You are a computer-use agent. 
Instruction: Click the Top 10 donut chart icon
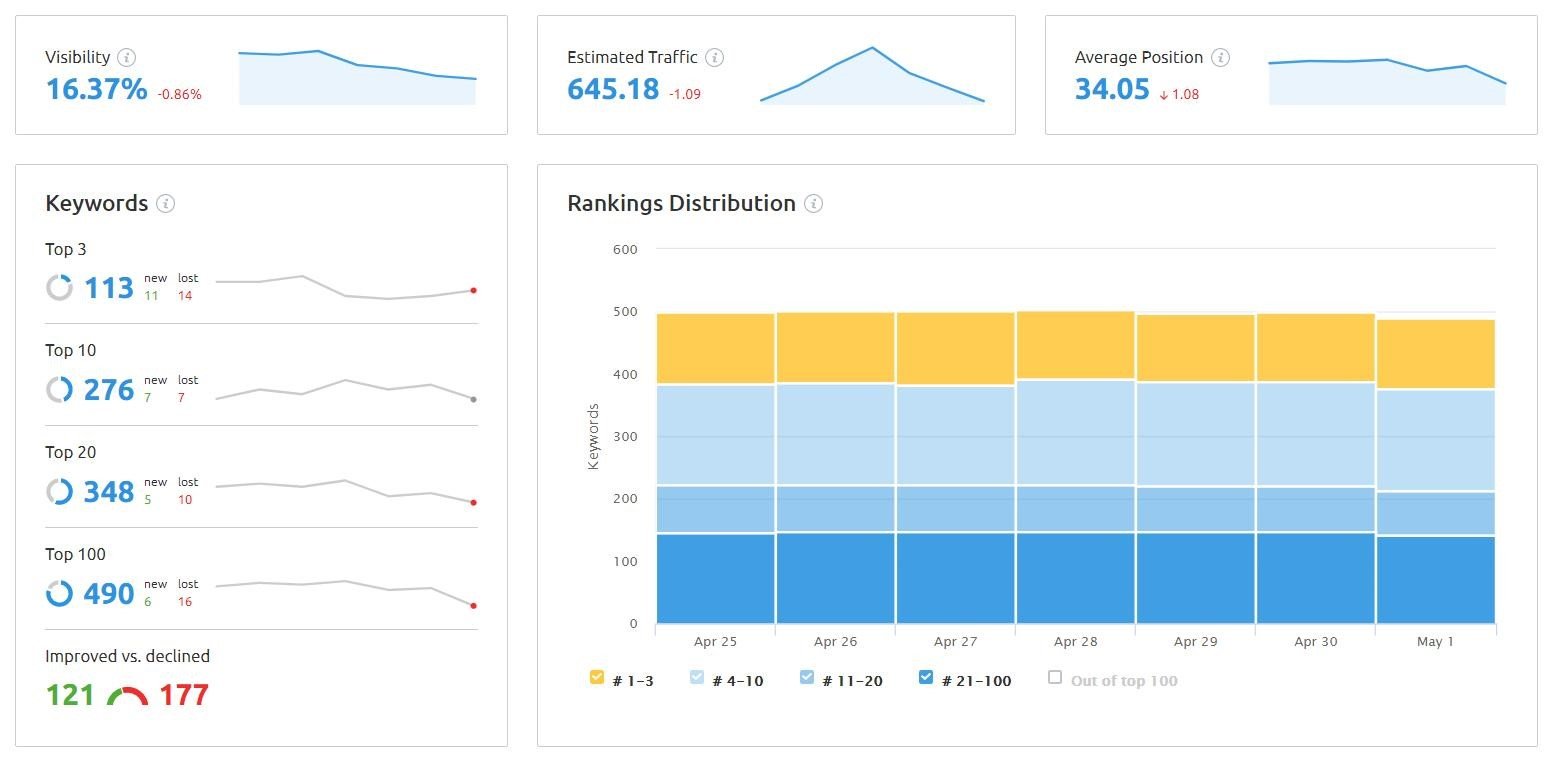pos(60,389)
